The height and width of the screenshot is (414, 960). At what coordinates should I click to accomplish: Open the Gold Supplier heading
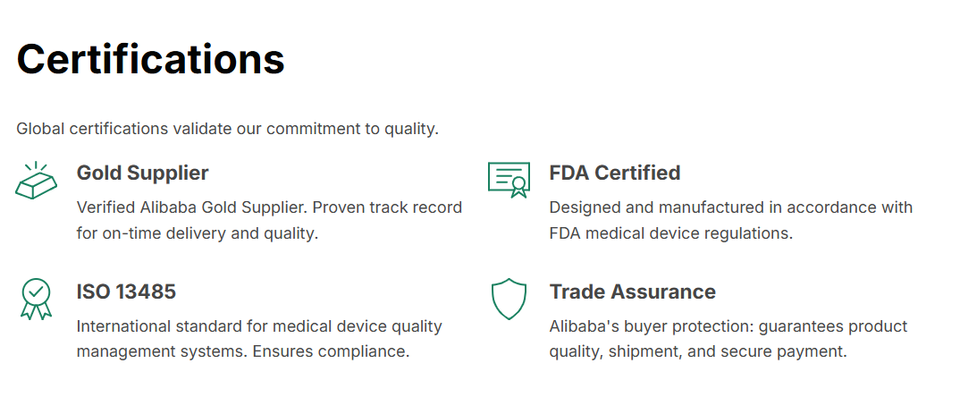point(142,173)
